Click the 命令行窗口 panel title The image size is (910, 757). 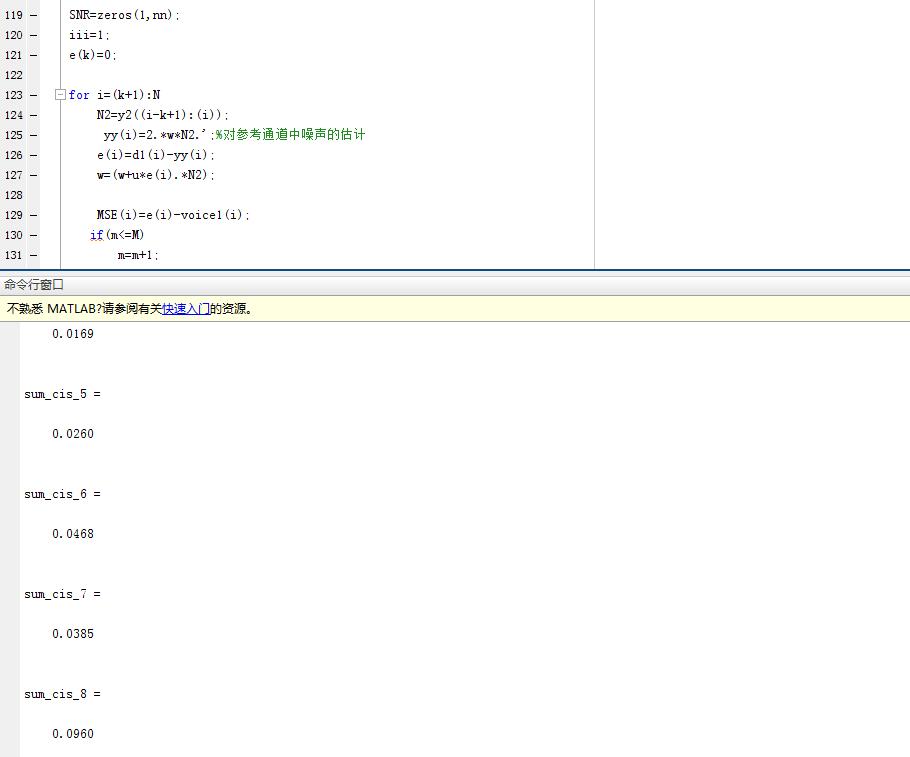pyautogui.click(x=34, y=284)
